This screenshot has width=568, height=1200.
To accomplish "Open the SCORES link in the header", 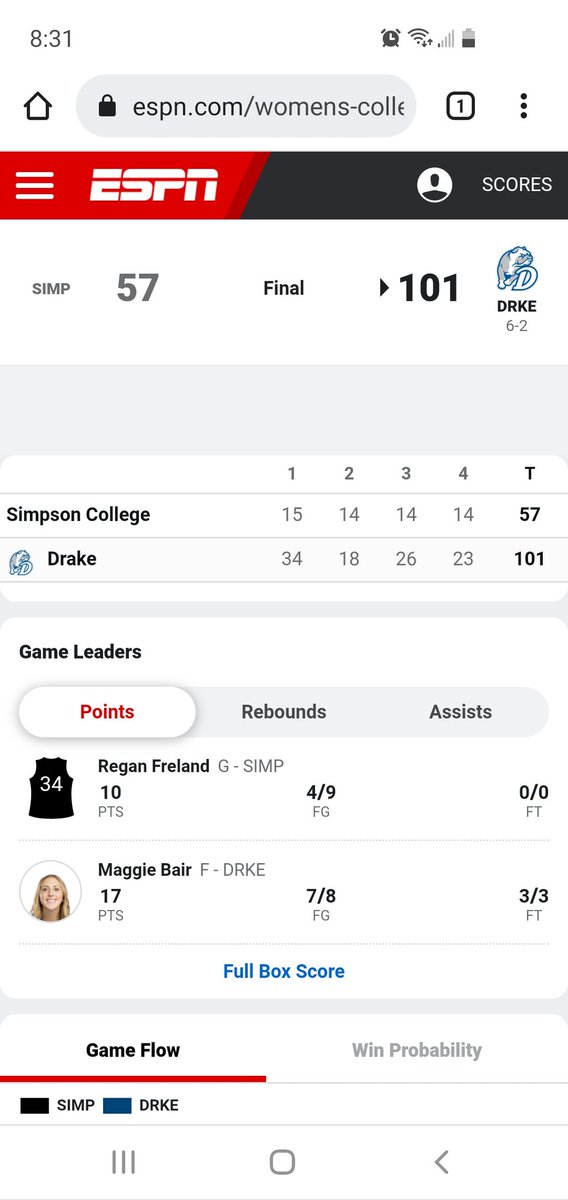I will 517,185.
